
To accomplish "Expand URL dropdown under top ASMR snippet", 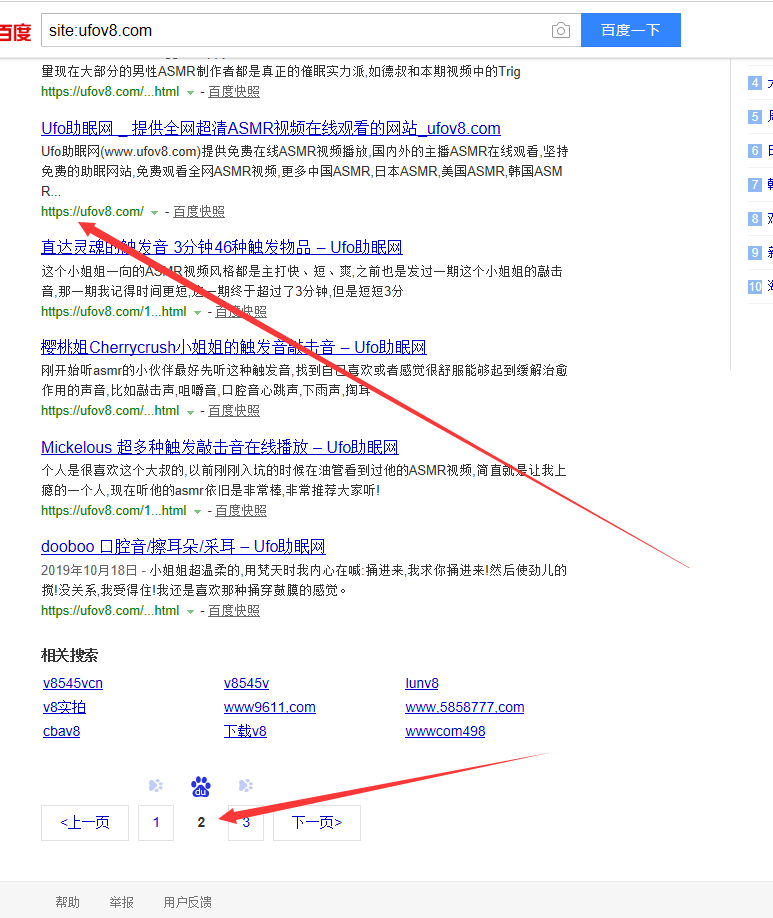I will [190, 93].
